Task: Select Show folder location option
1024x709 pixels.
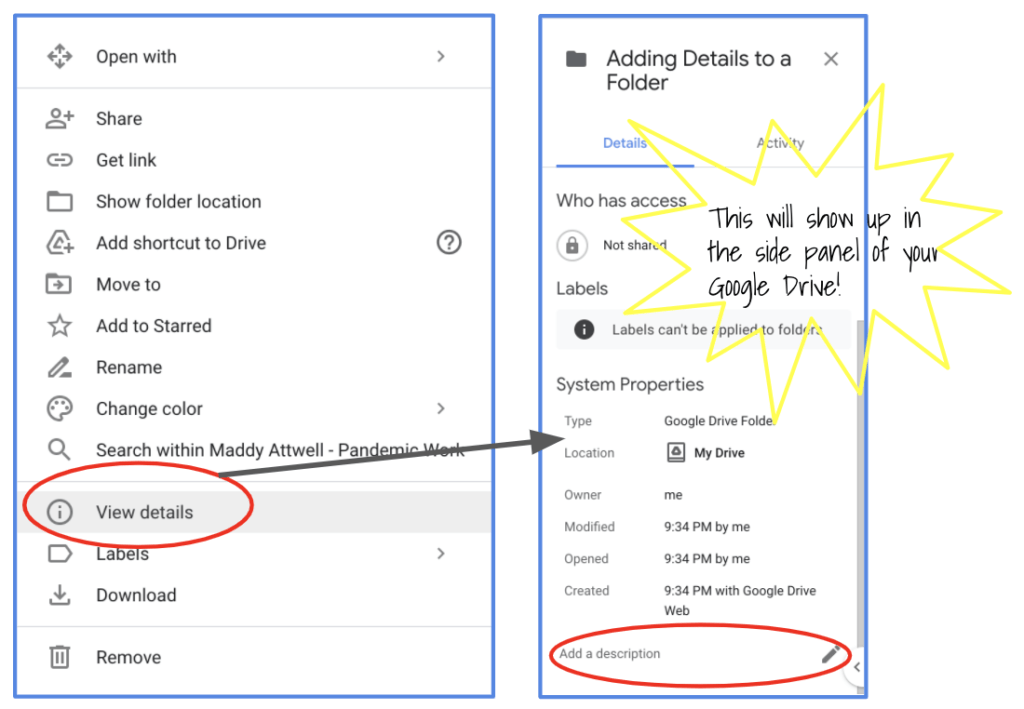Action: (x=178, y=202)
